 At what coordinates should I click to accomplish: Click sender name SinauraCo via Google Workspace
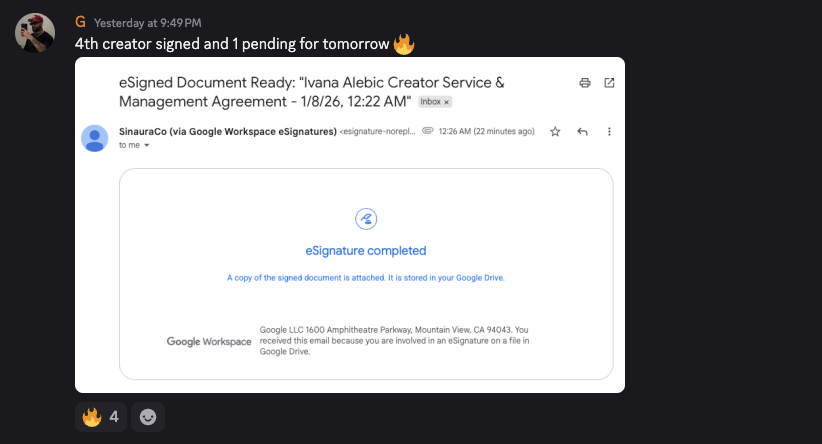[x=228, y=132]
